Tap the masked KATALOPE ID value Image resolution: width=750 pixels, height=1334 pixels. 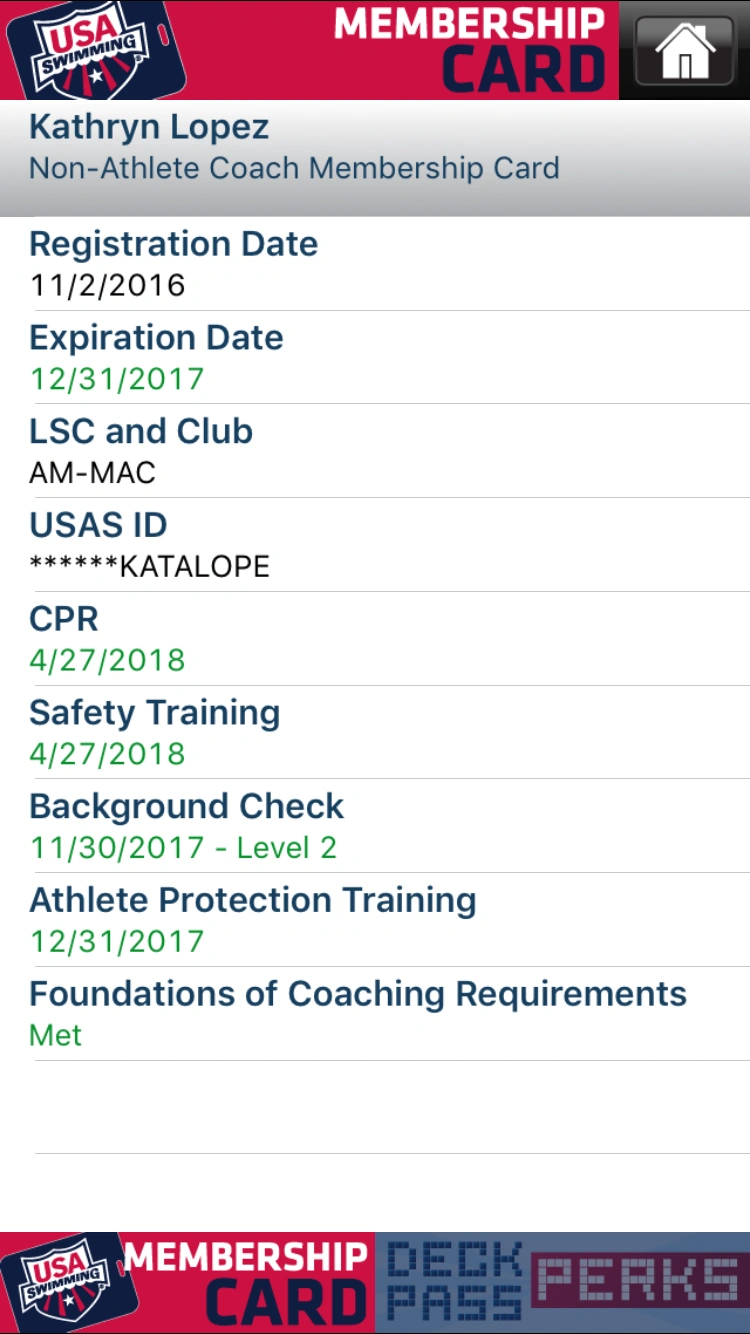click(x=150, y=567)
